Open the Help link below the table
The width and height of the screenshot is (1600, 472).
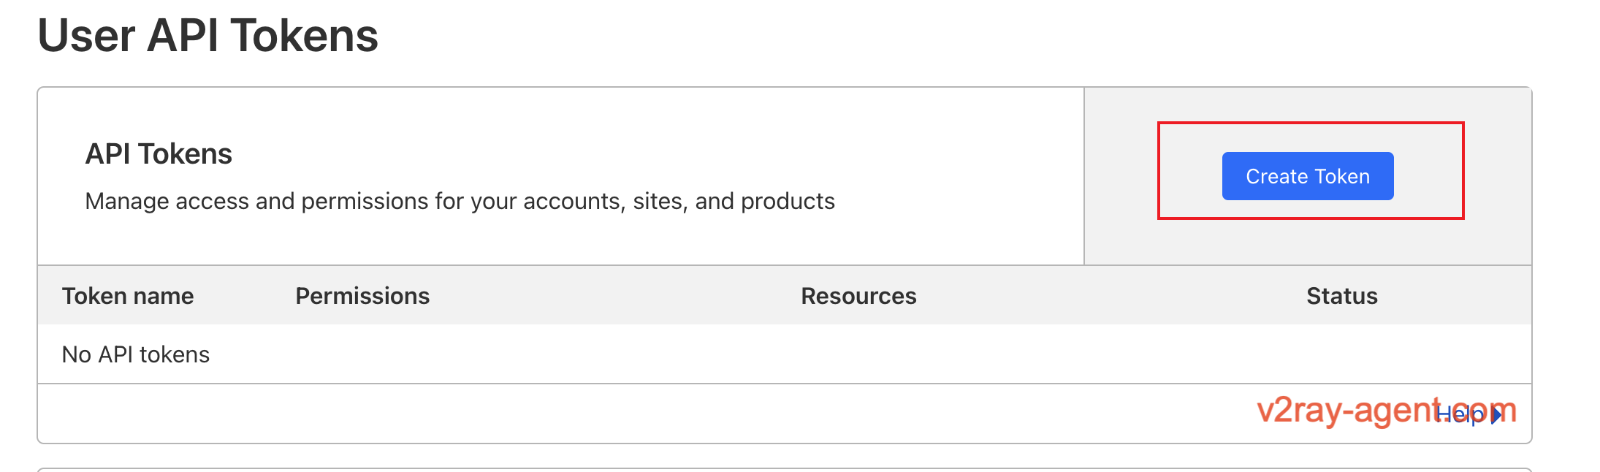point(1460,414)
